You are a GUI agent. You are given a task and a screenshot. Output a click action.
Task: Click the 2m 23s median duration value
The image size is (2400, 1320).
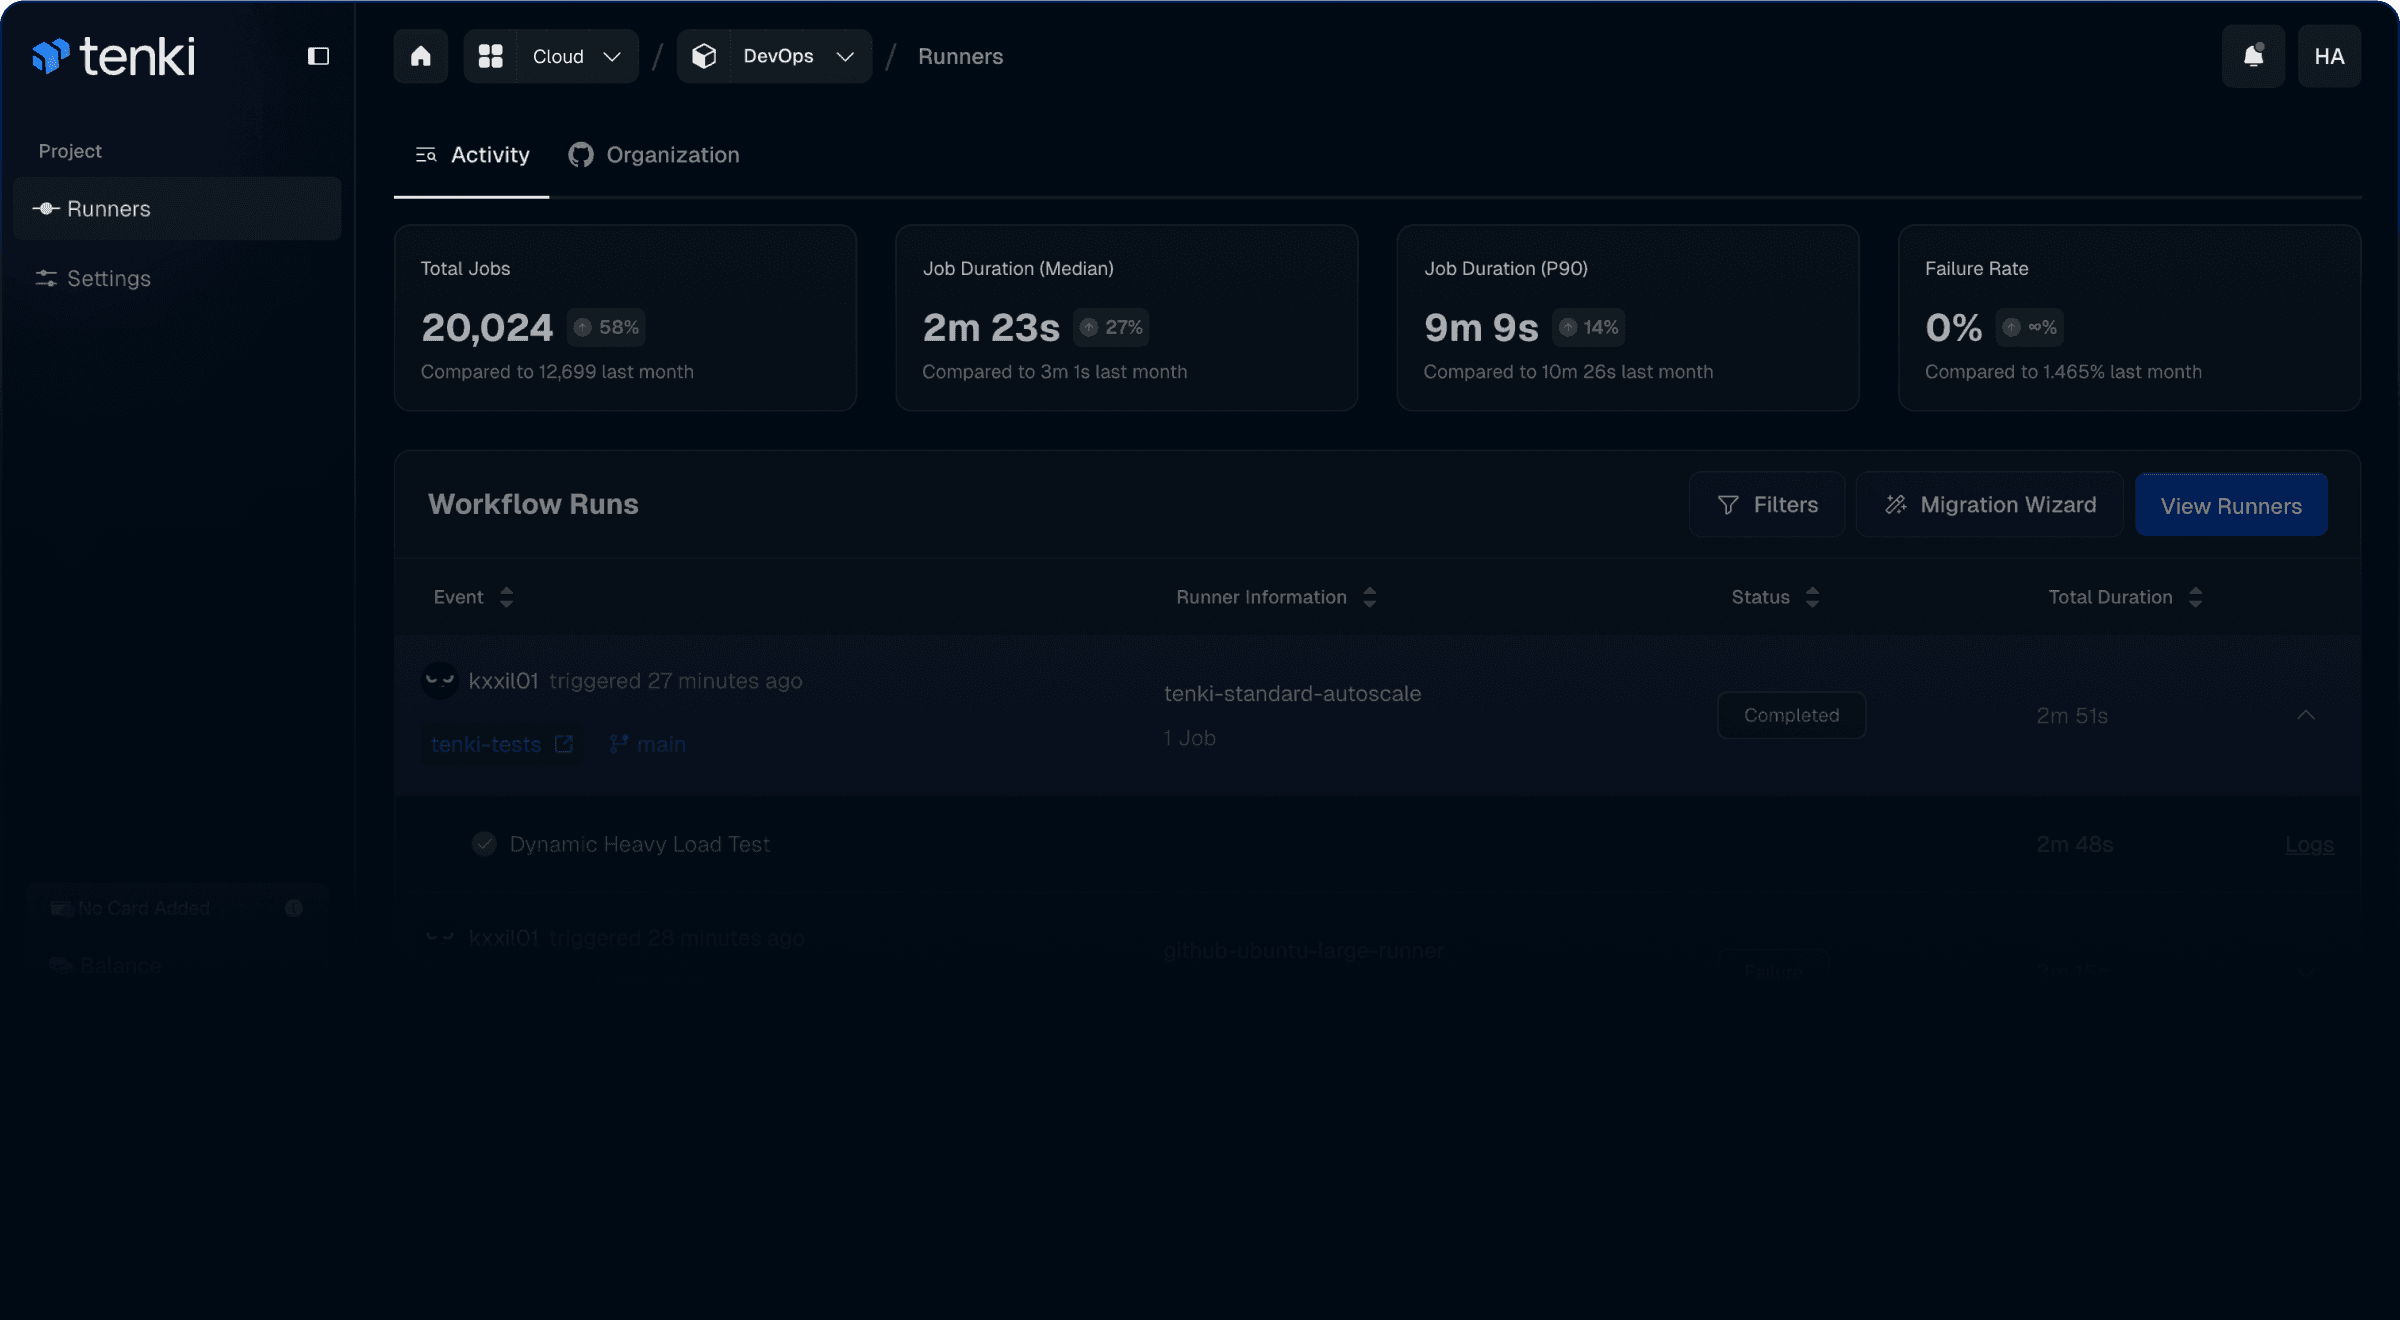point(991,328)
